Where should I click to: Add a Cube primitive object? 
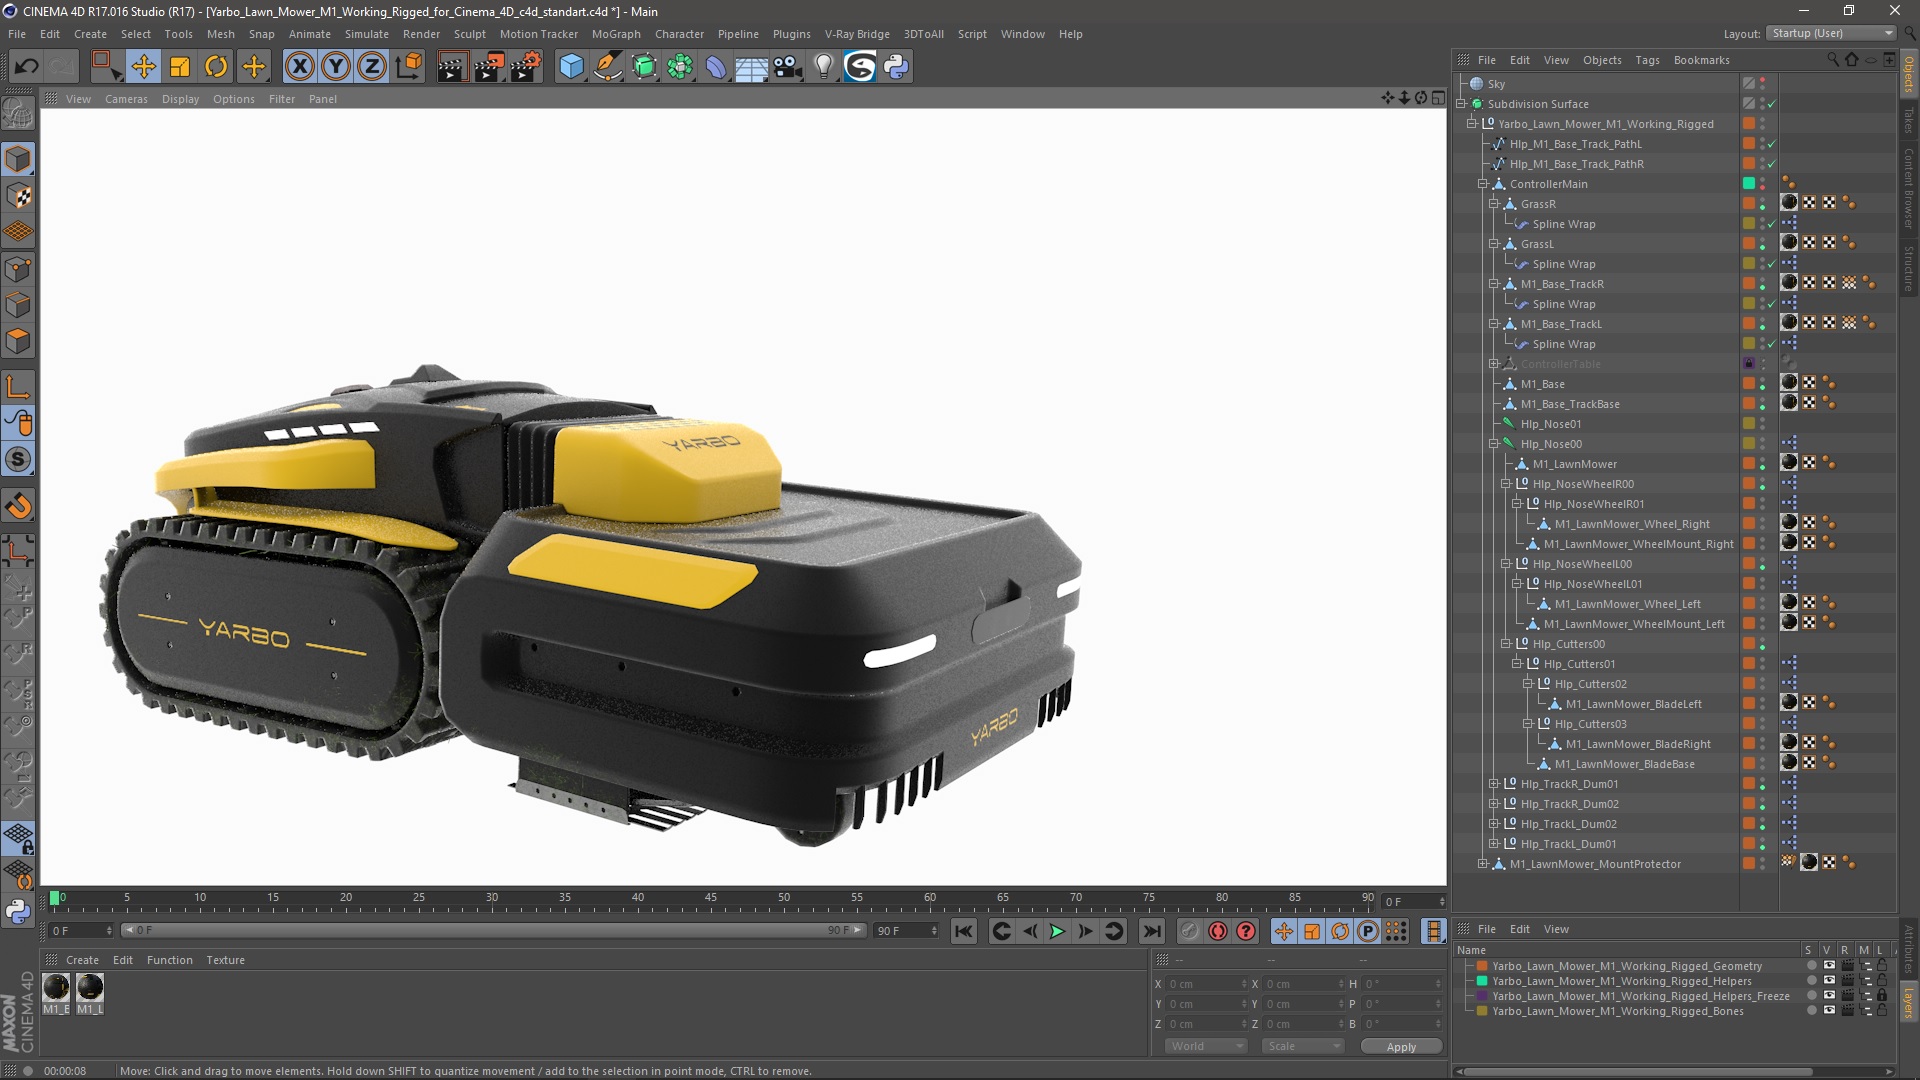pos(571,67)
